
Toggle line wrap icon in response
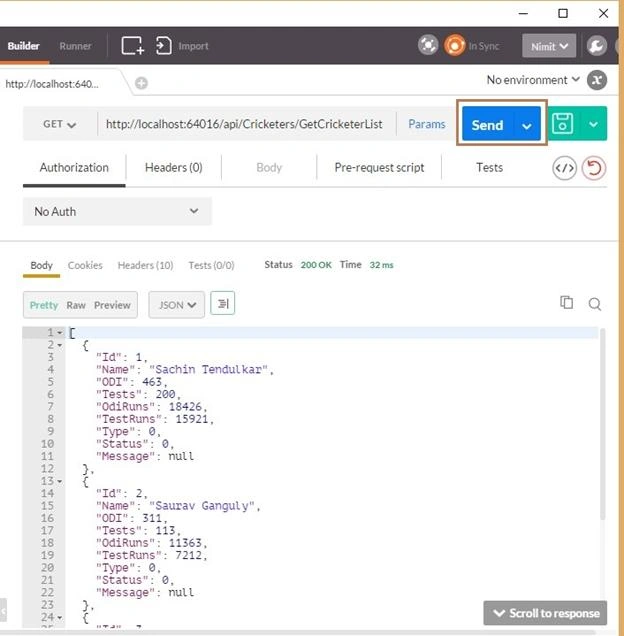pos(223,303)
